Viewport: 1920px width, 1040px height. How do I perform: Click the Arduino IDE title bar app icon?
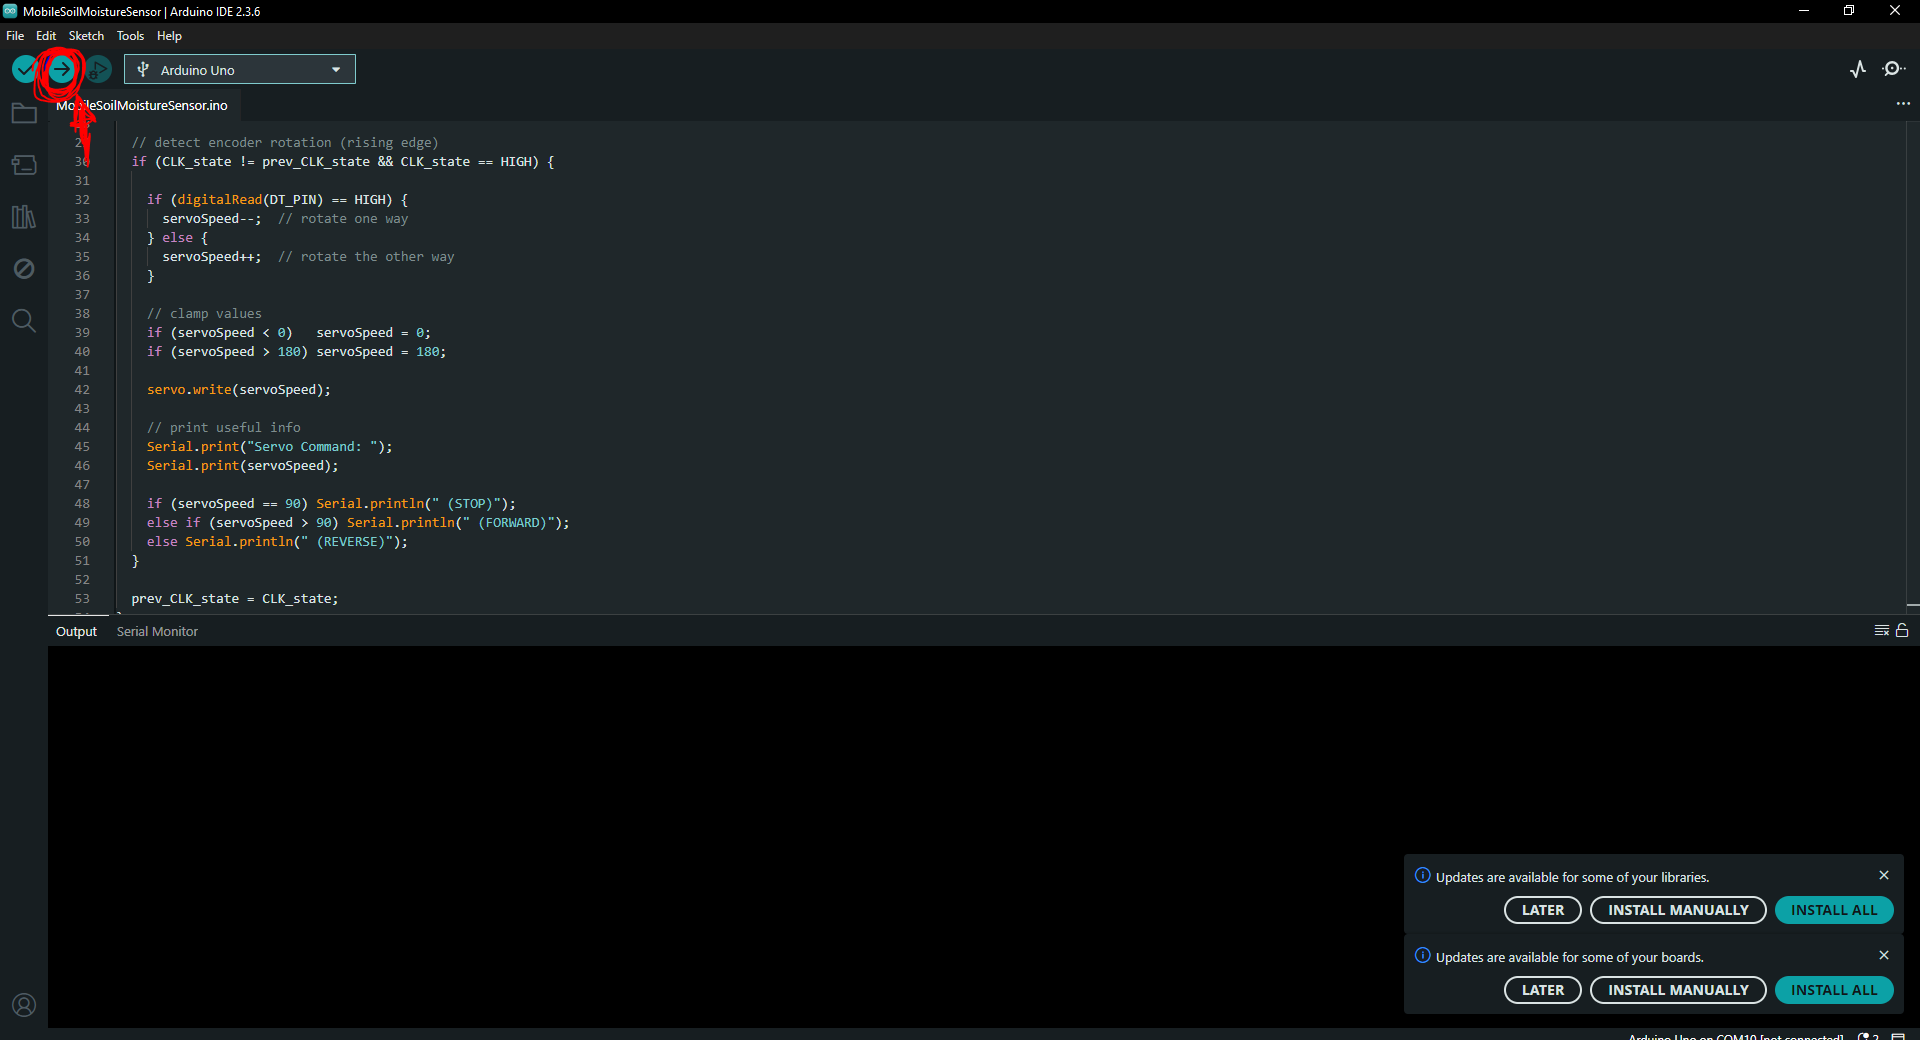tap(10, 11)
